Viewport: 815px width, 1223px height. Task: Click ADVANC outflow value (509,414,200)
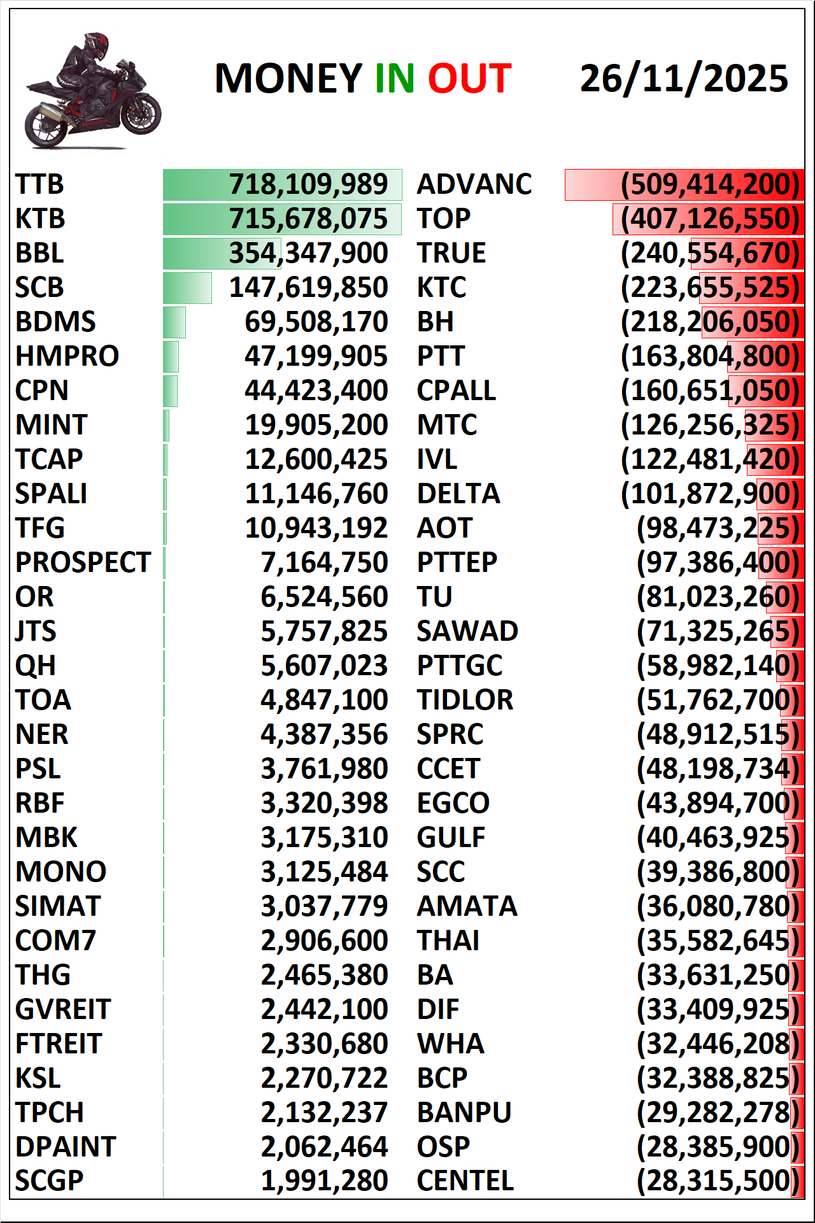(x=710, y=185)
